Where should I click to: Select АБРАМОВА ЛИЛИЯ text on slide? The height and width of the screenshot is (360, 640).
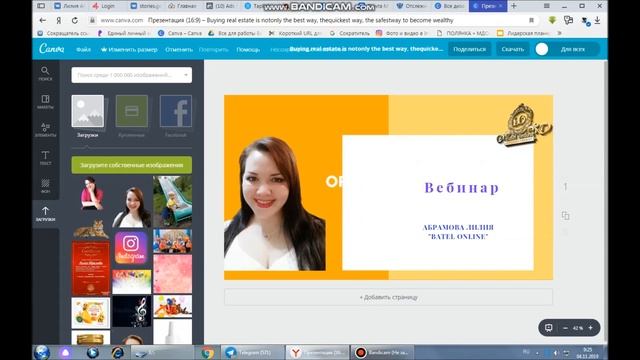click(x=458, y=227)
